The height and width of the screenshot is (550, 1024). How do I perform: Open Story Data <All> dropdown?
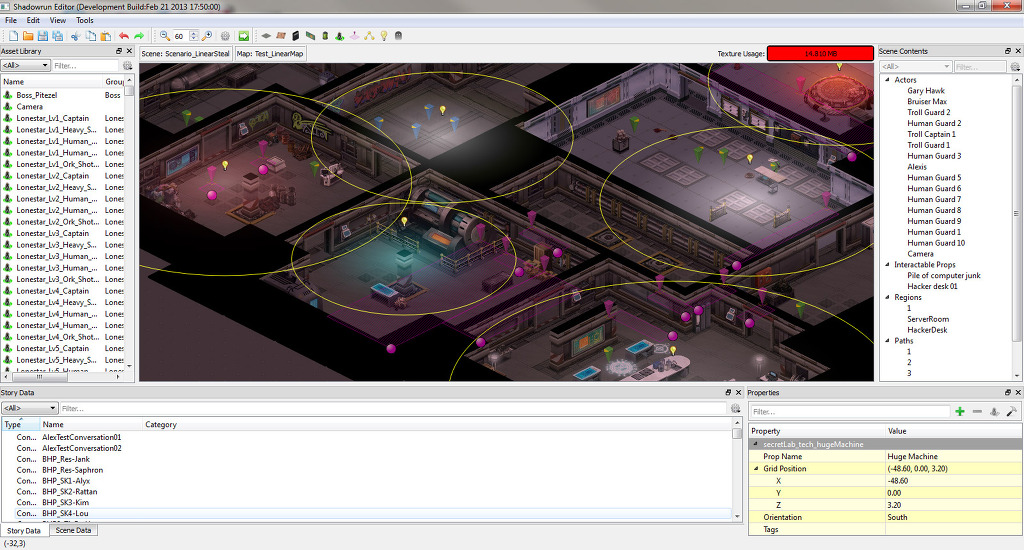(29, 408)
